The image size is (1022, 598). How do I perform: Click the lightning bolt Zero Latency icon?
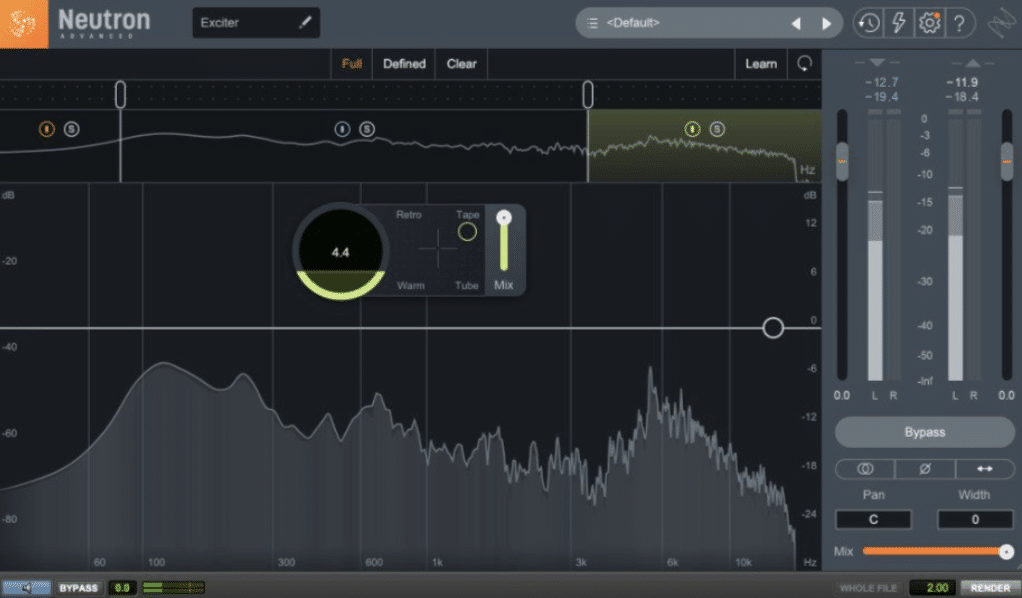(x=899, y=23)
